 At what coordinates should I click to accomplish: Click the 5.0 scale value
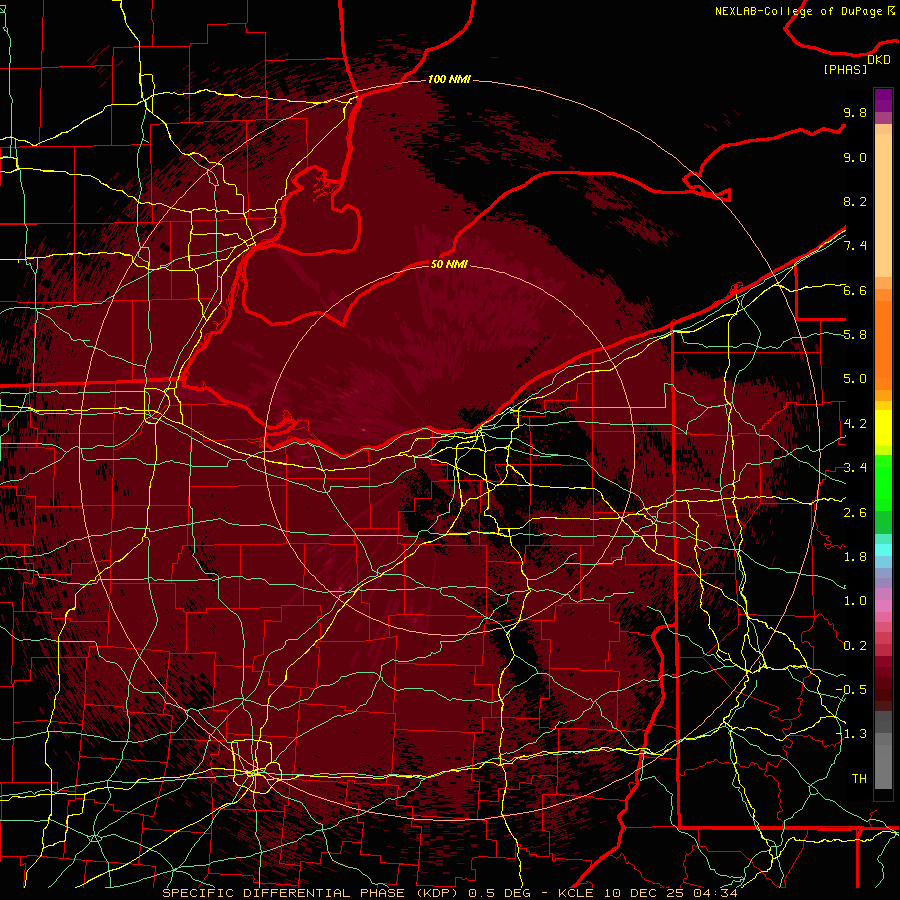coord(855,379)
